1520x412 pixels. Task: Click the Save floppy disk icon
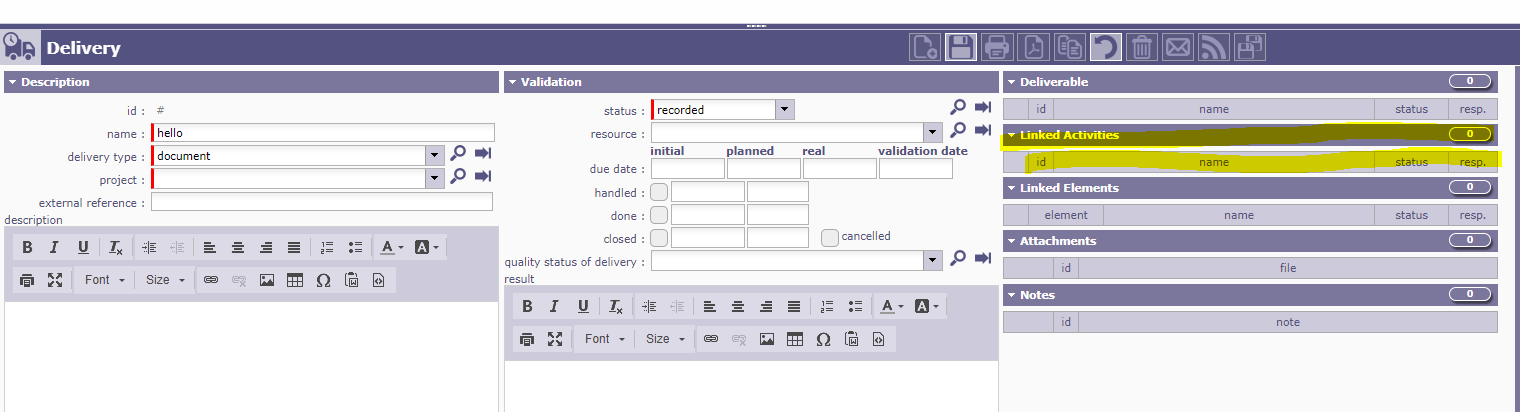961,47
